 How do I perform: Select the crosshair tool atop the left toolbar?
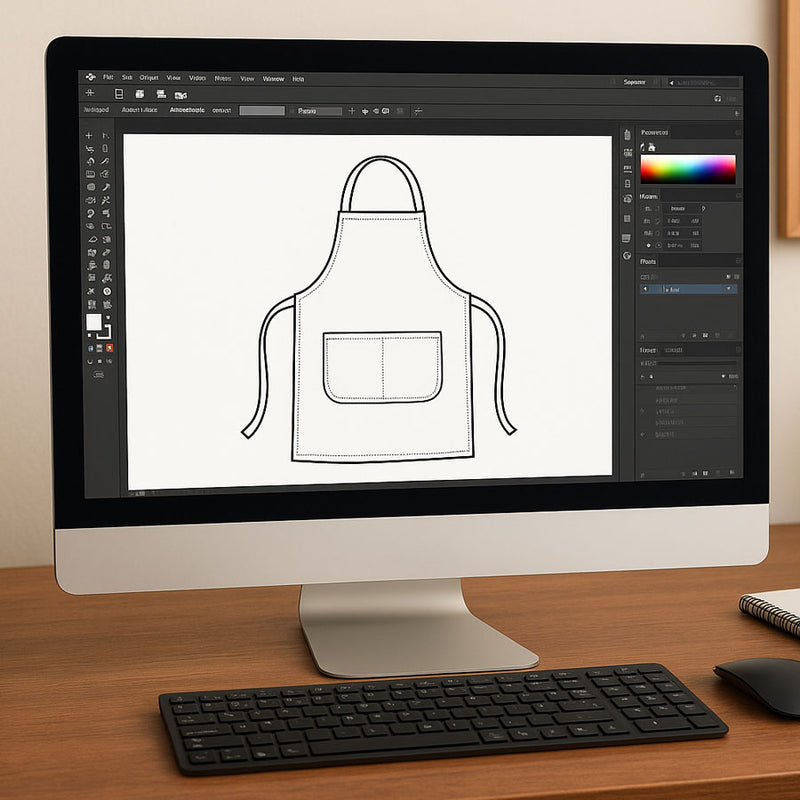[x=89, y=135]
